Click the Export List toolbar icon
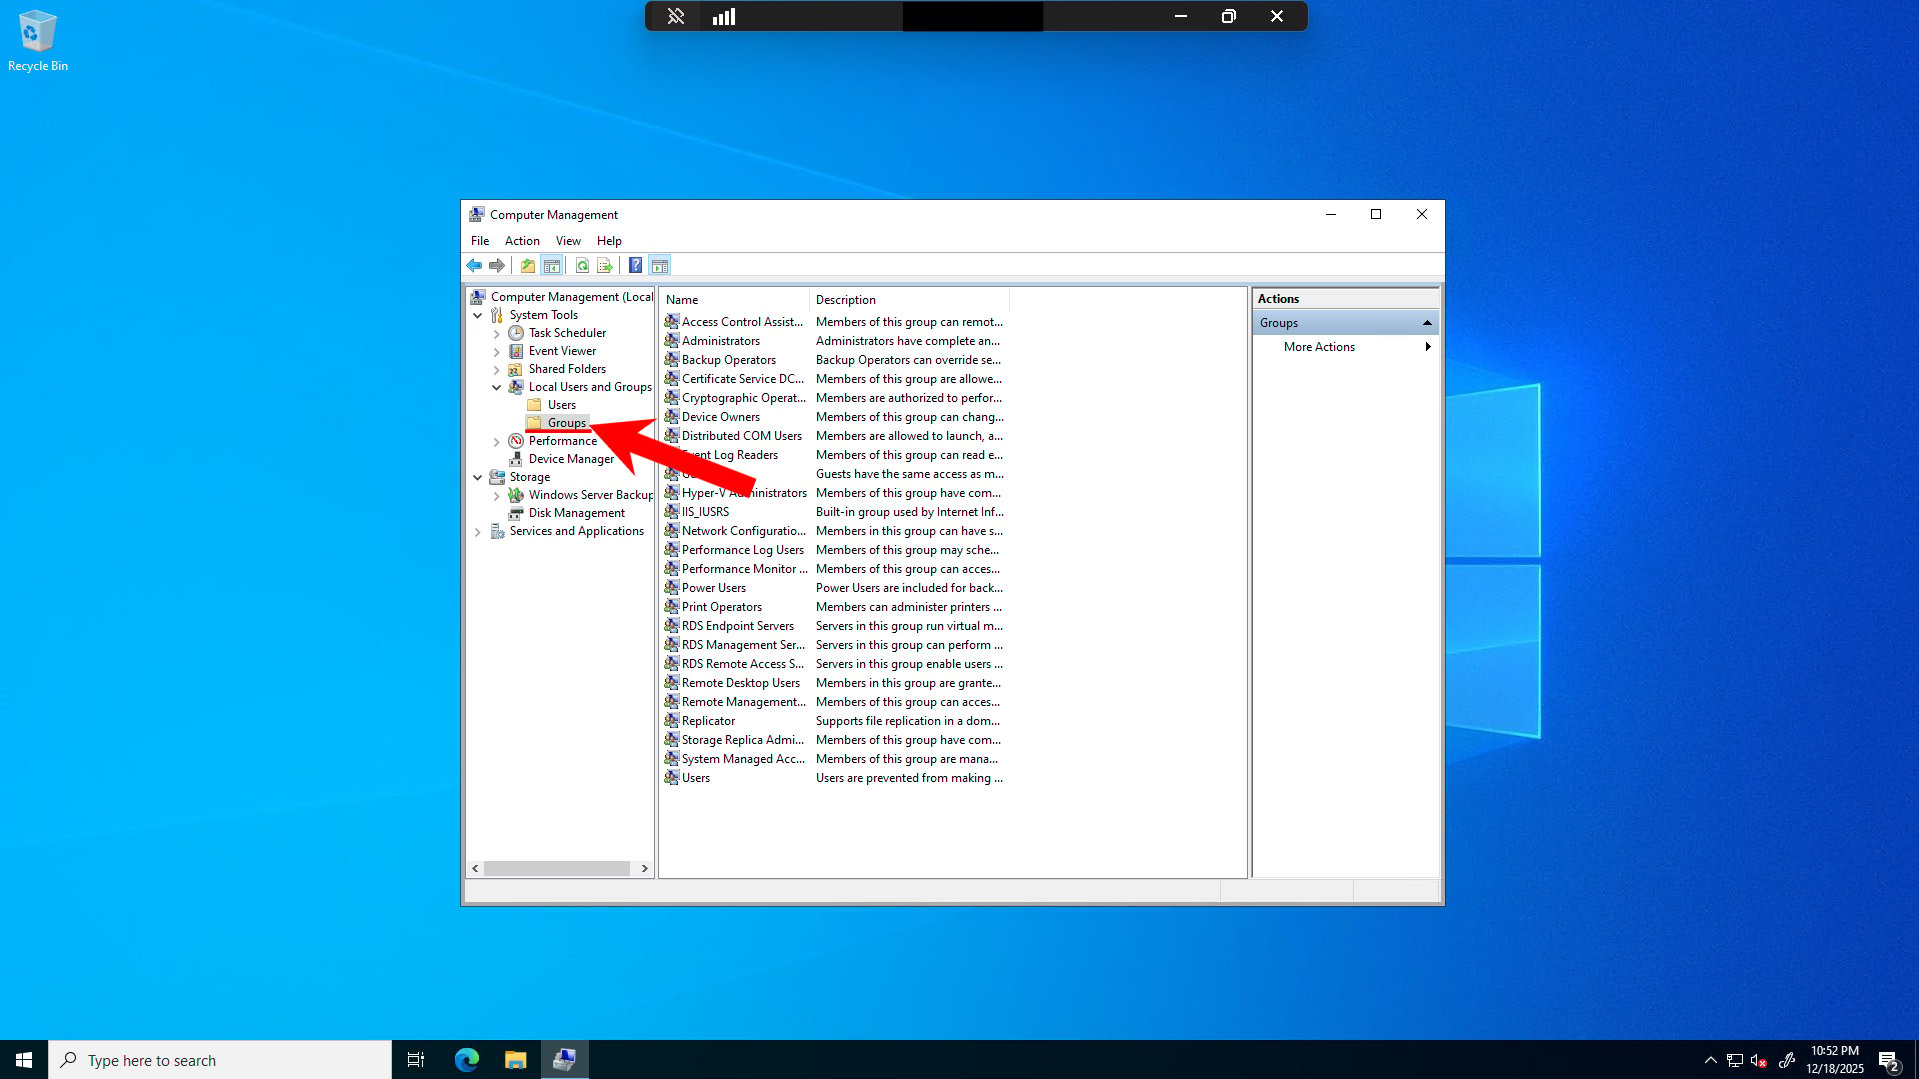This screenshot has width=1919, height=1079. click(605, 265)
